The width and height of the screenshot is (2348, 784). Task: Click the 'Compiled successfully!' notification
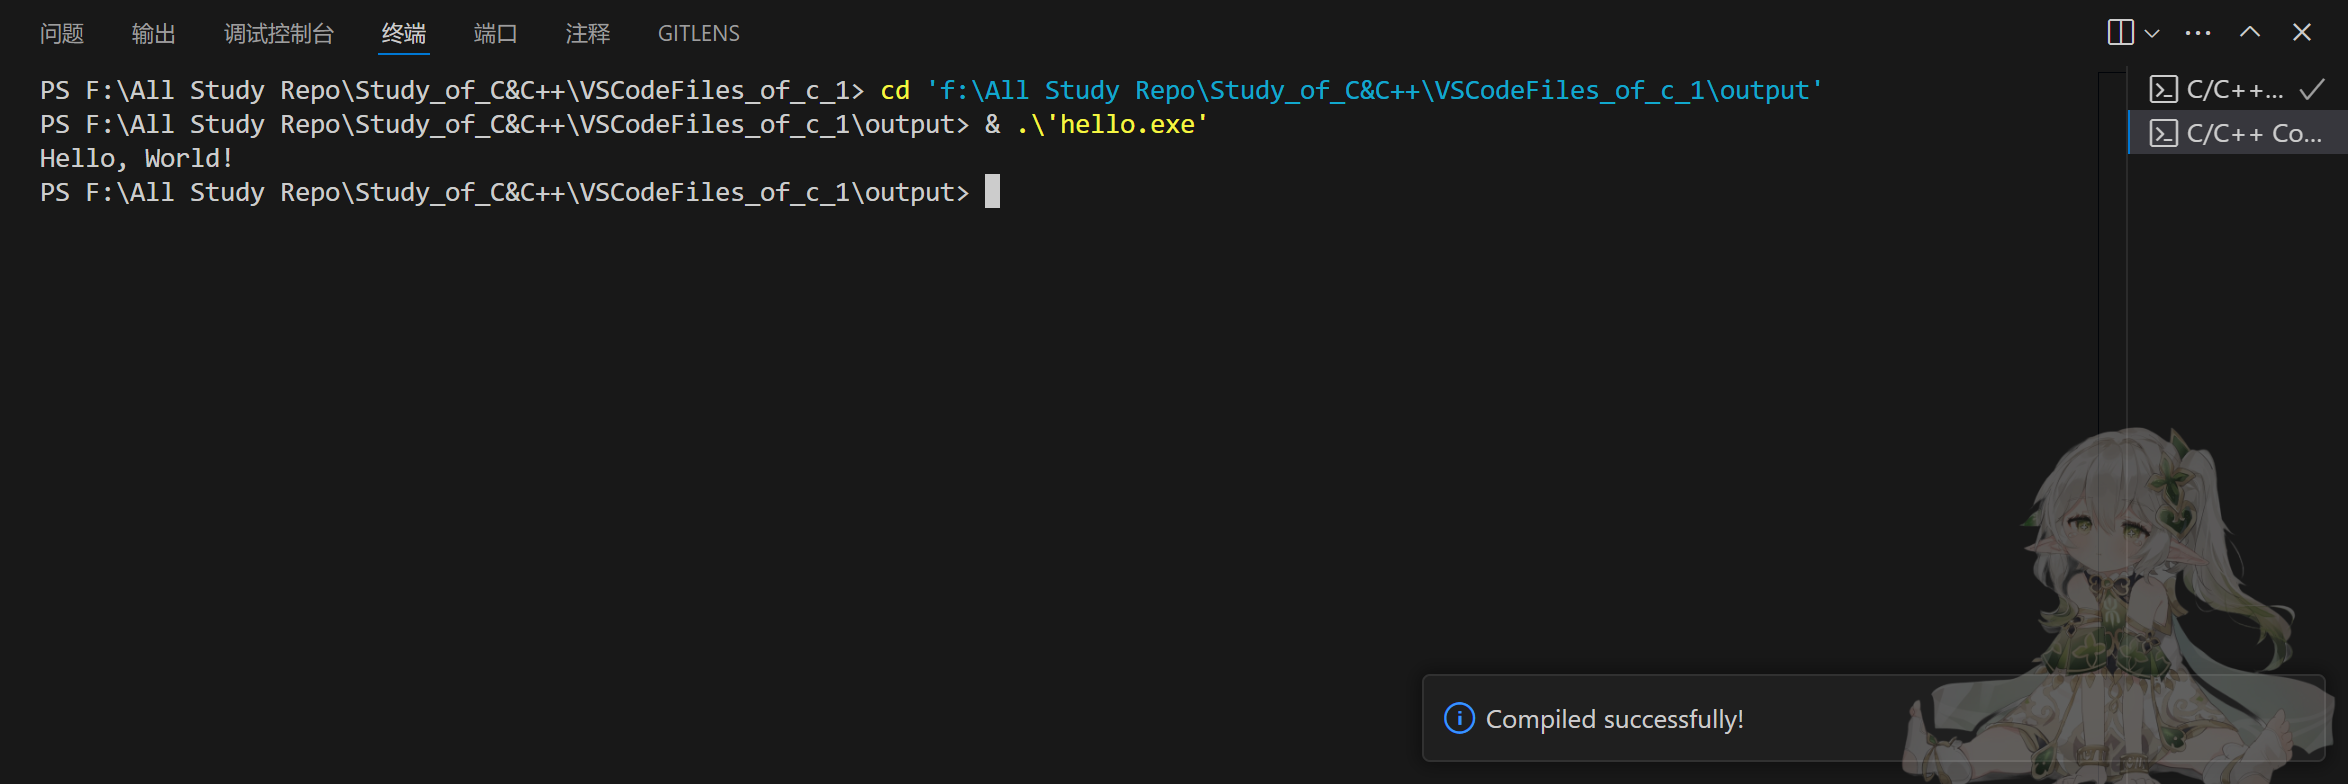click(x=1614, y=720)
